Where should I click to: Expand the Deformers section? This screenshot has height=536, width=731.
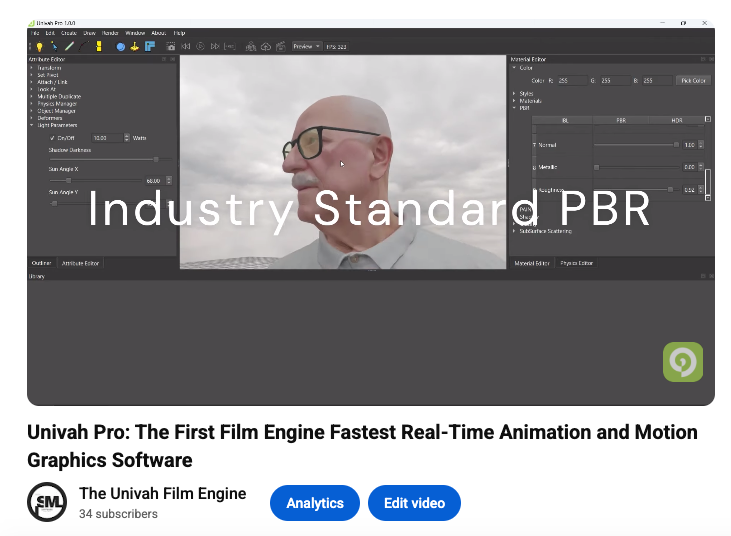(32, 118)
